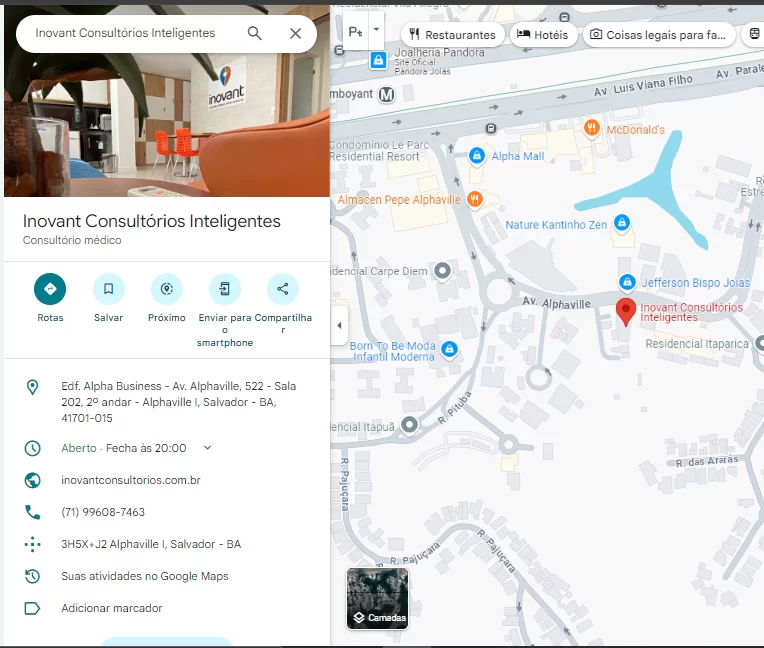Click Adicionar marcador option

pyautogui.click(x=112, y=608)
